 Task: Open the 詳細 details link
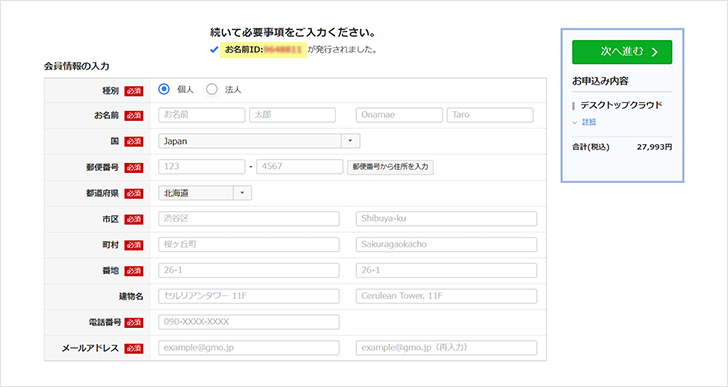tap(589, 122)
